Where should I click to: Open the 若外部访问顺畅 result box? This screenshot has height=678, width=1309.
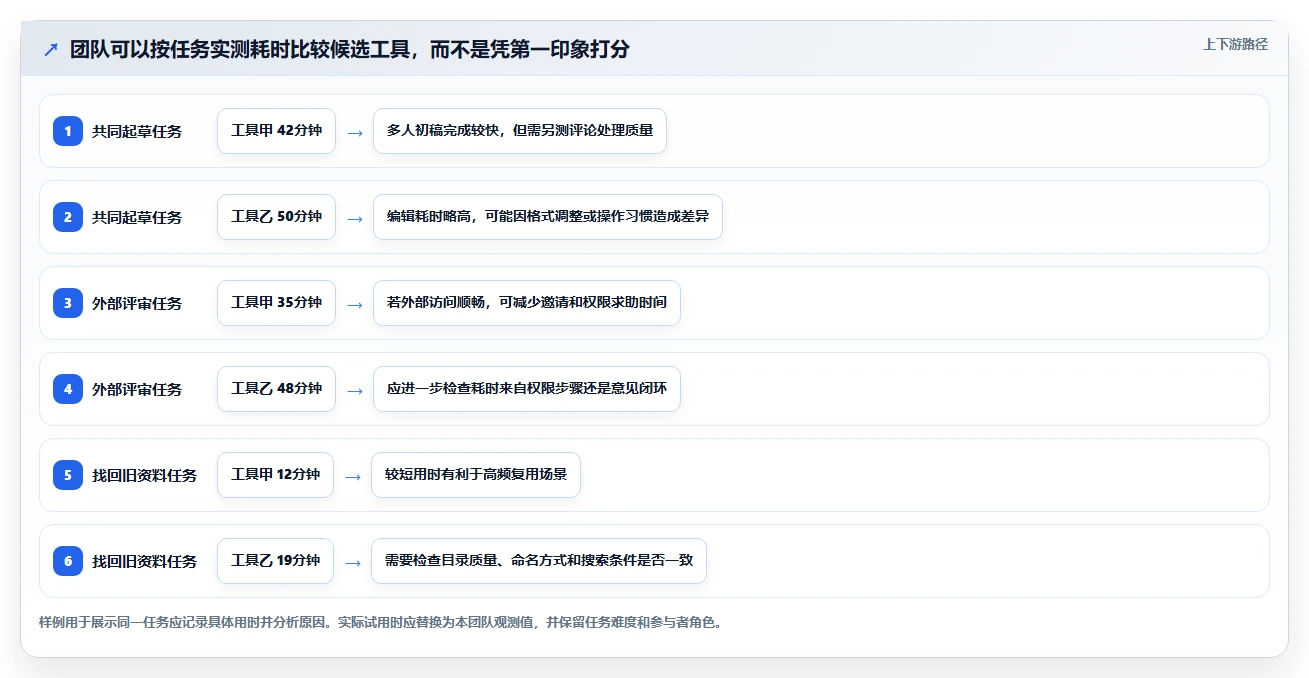[x=527, y=303]
